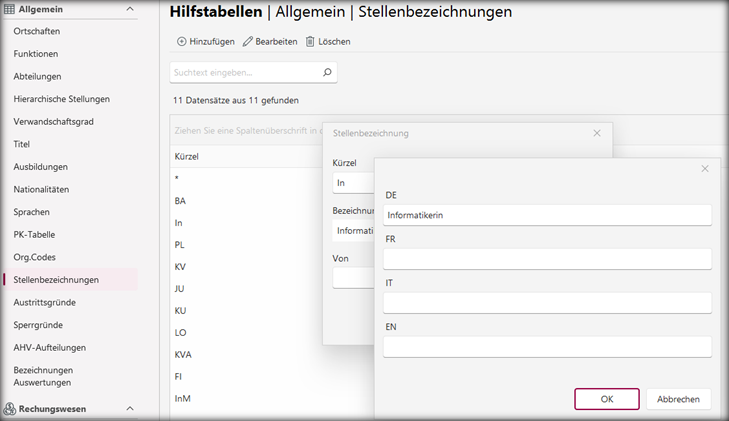Click the search magnifier icon
The height and width of the screenshot is (421, 729).
tap(326, 73)
